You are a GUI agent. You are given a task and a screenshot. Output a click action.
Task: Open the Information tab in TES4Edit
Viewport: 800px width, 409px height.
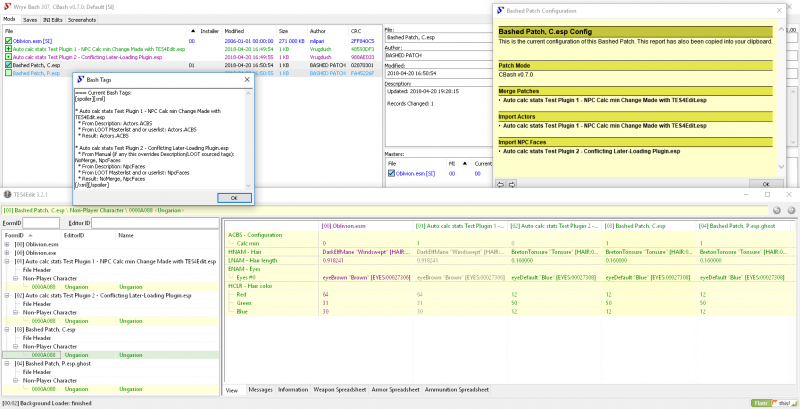pos(293,390)
